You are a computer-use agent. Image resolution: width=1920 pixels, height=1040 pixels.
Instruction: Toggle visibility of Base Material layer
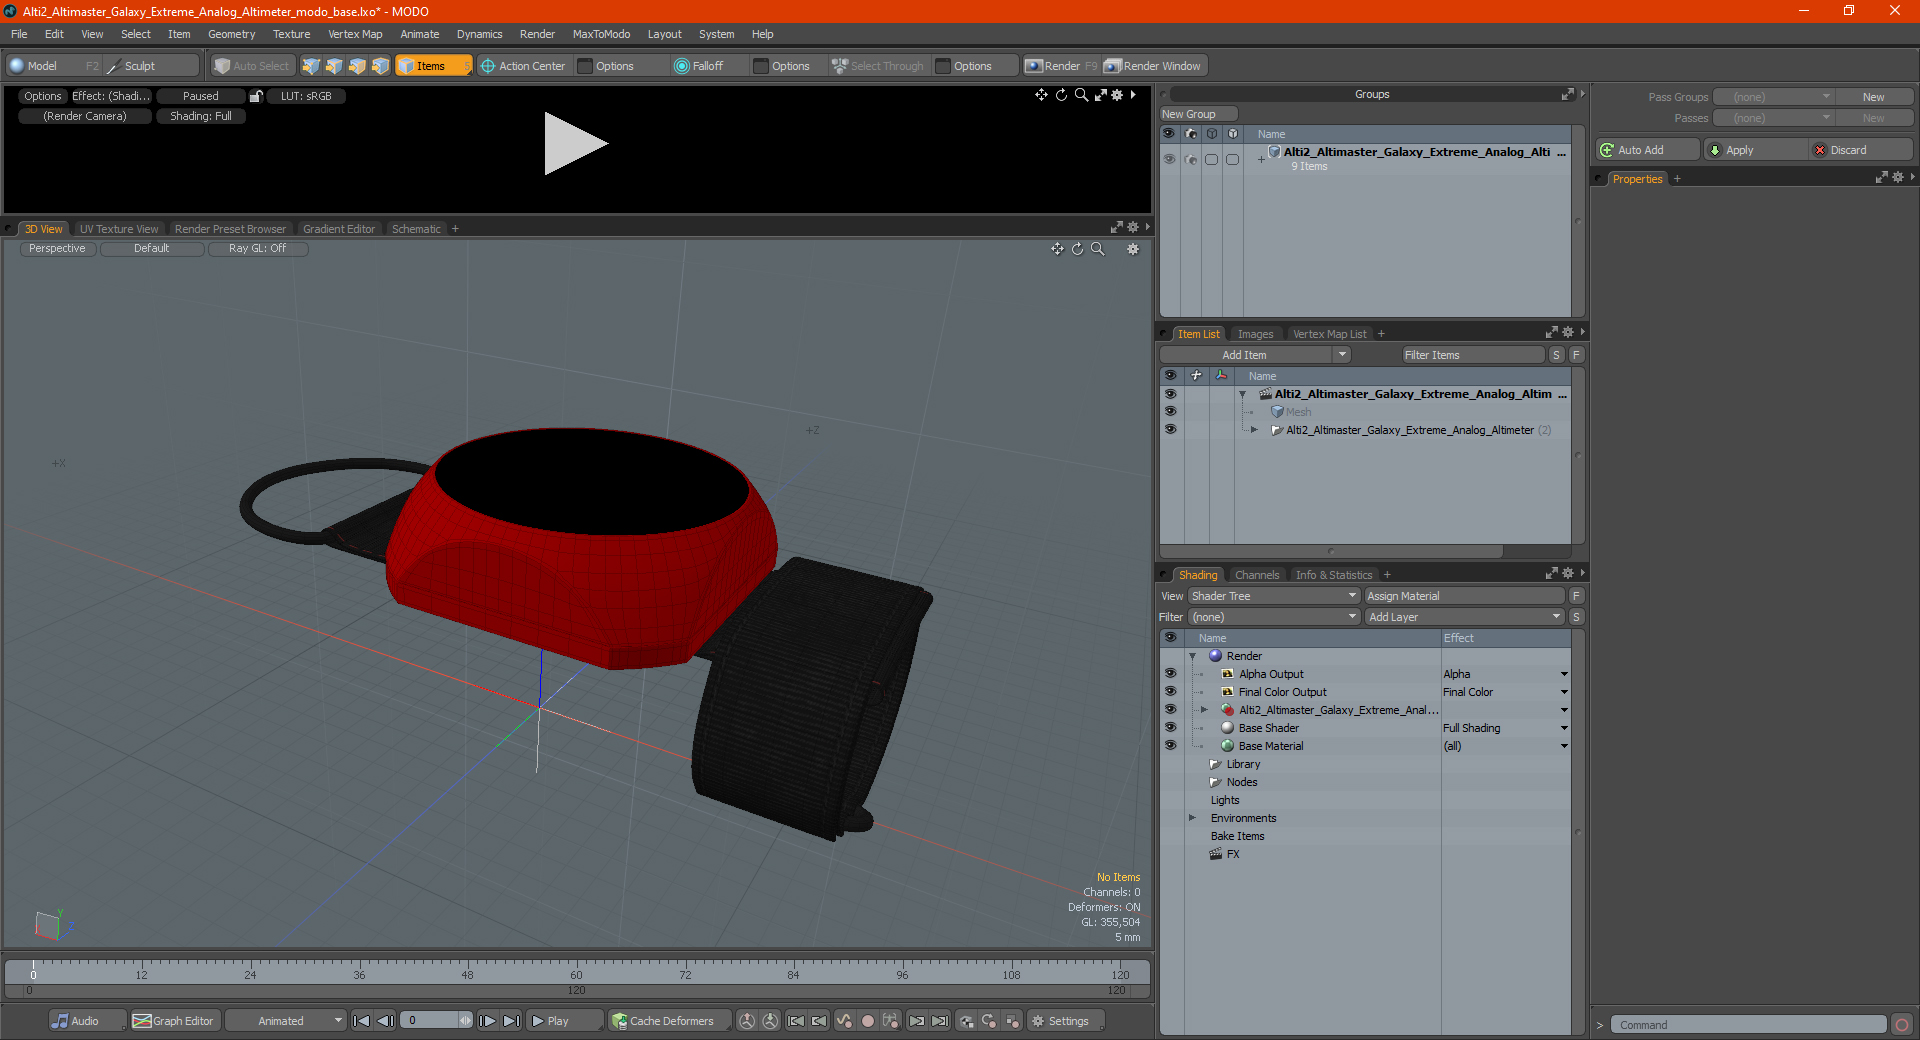click(1170, 746)
